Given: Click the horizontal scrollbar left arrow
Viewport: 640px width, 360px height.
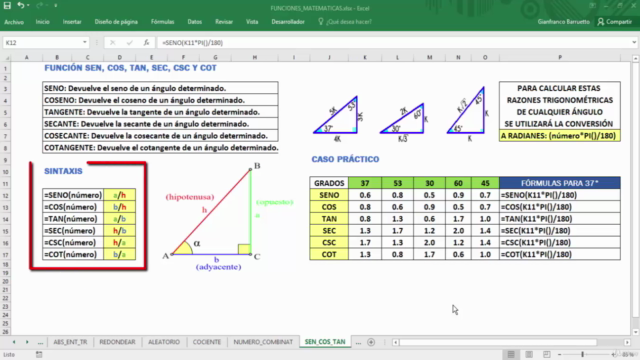Looking at the screenshot, I should (395, 342).
